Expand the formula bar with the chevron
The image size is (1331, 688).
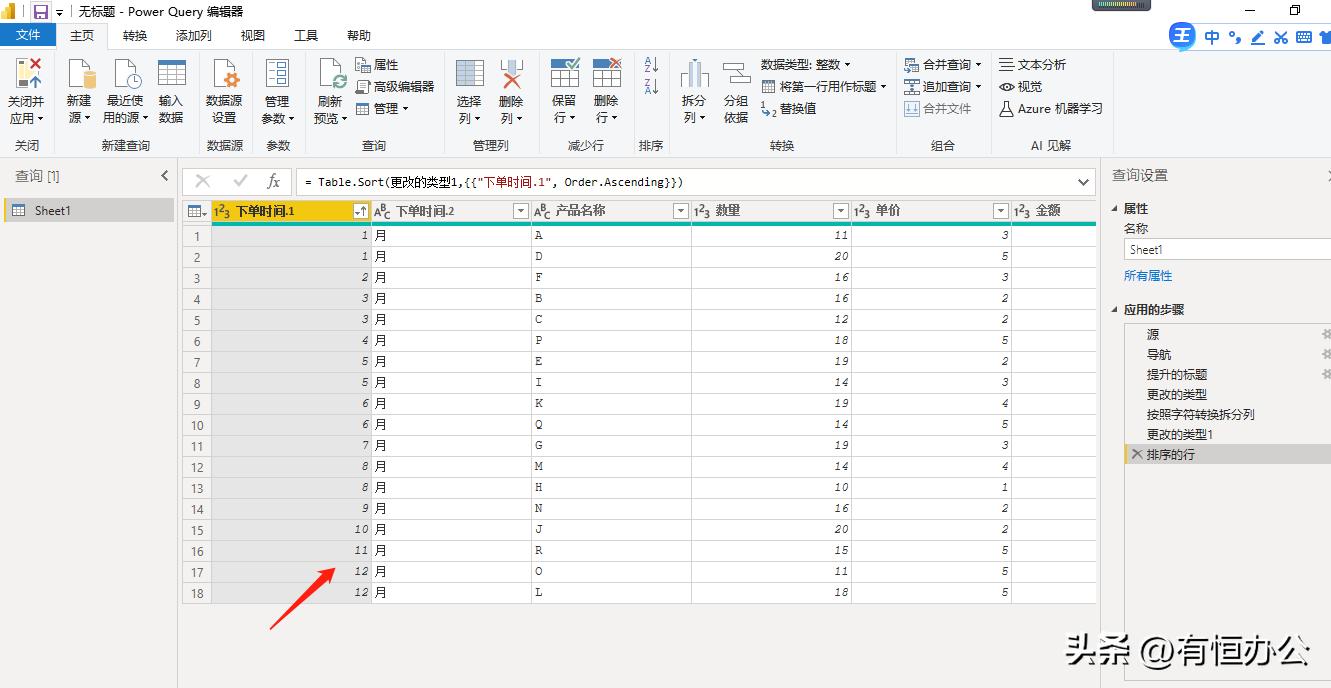tap(1081, 182)
